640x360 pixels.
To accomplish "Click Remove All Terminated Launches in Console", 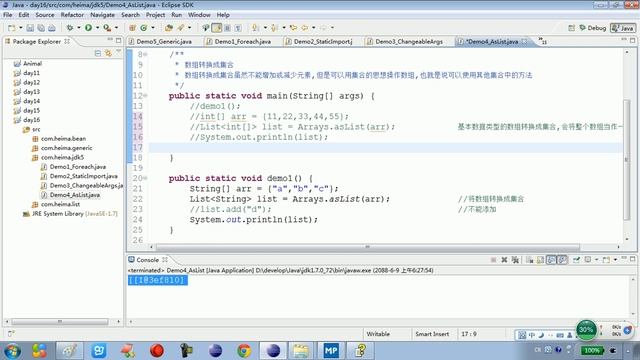I will point(515,260).
